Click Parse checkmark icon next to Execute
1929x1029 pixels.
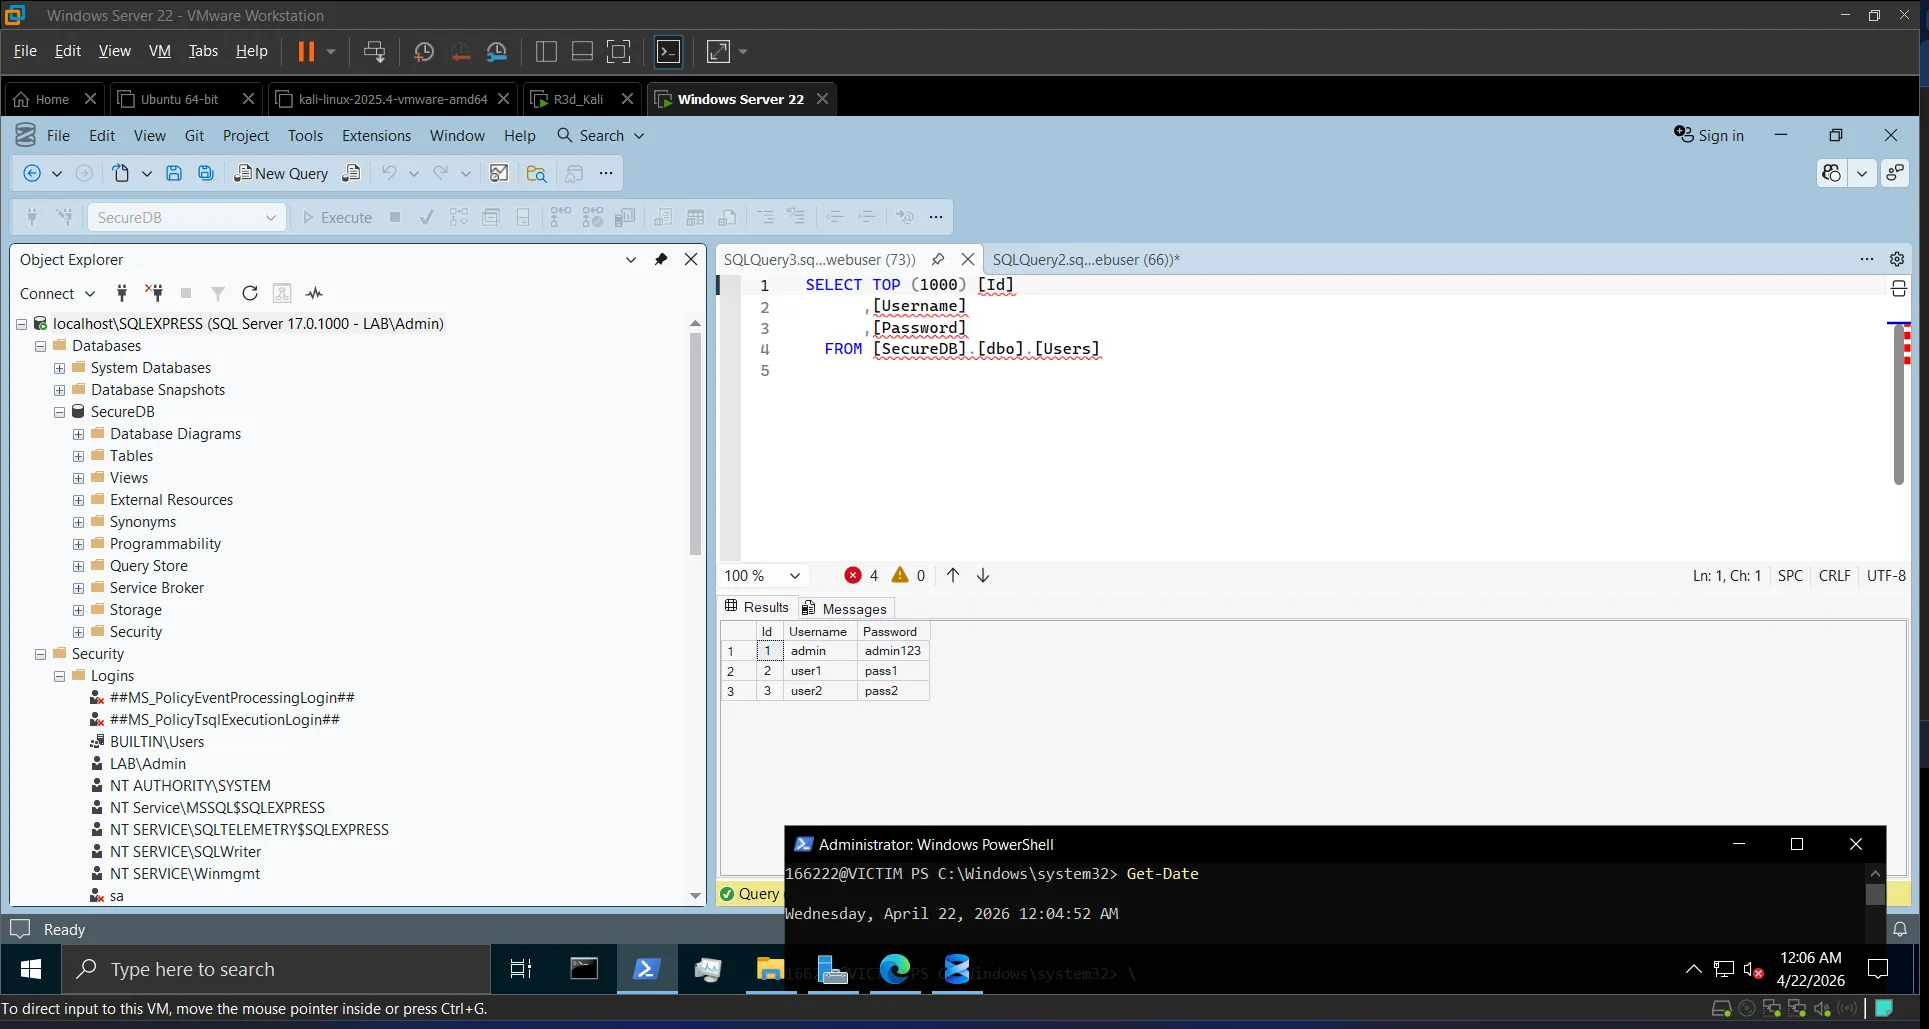click(427, 217)
